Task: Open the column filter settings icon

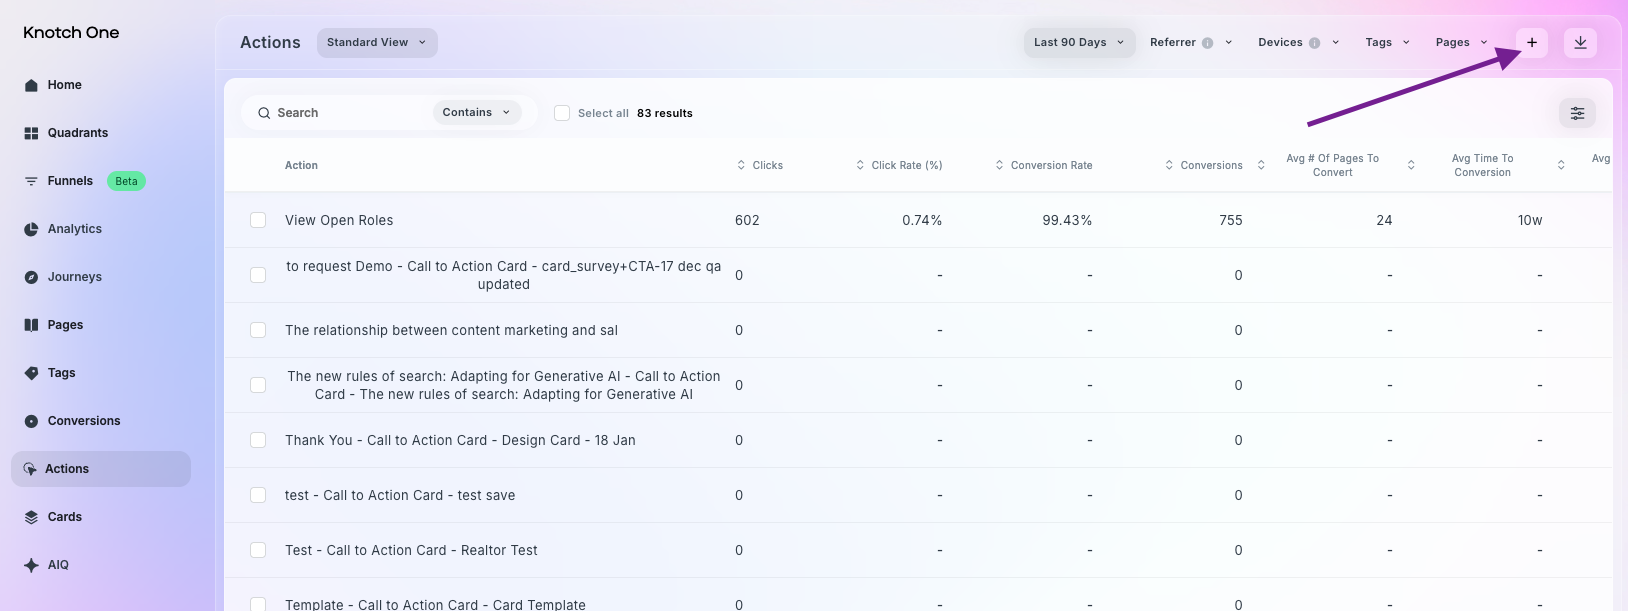Action: coord(1577,113)
